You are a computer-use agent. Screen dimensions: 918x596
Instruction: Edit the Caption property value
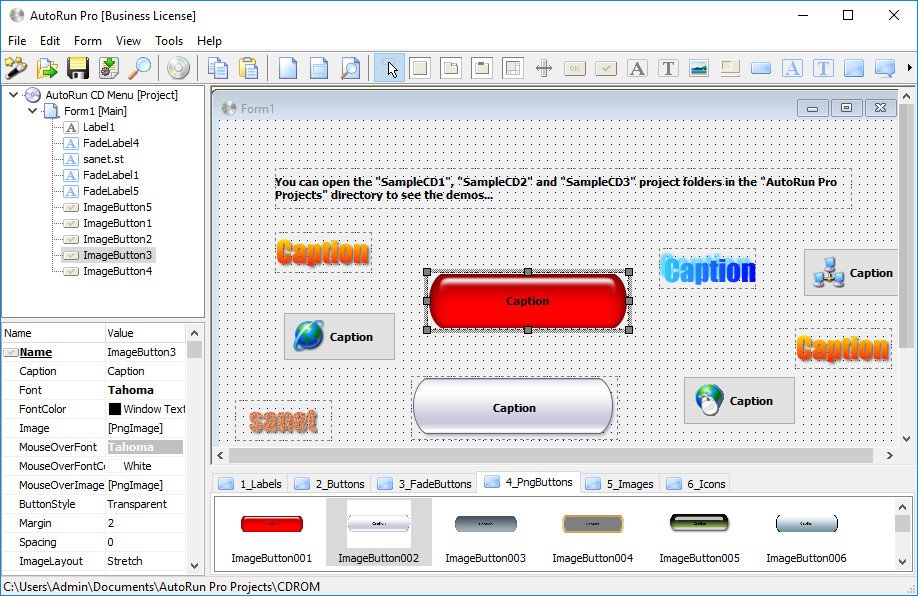click(x=145, y=371)
